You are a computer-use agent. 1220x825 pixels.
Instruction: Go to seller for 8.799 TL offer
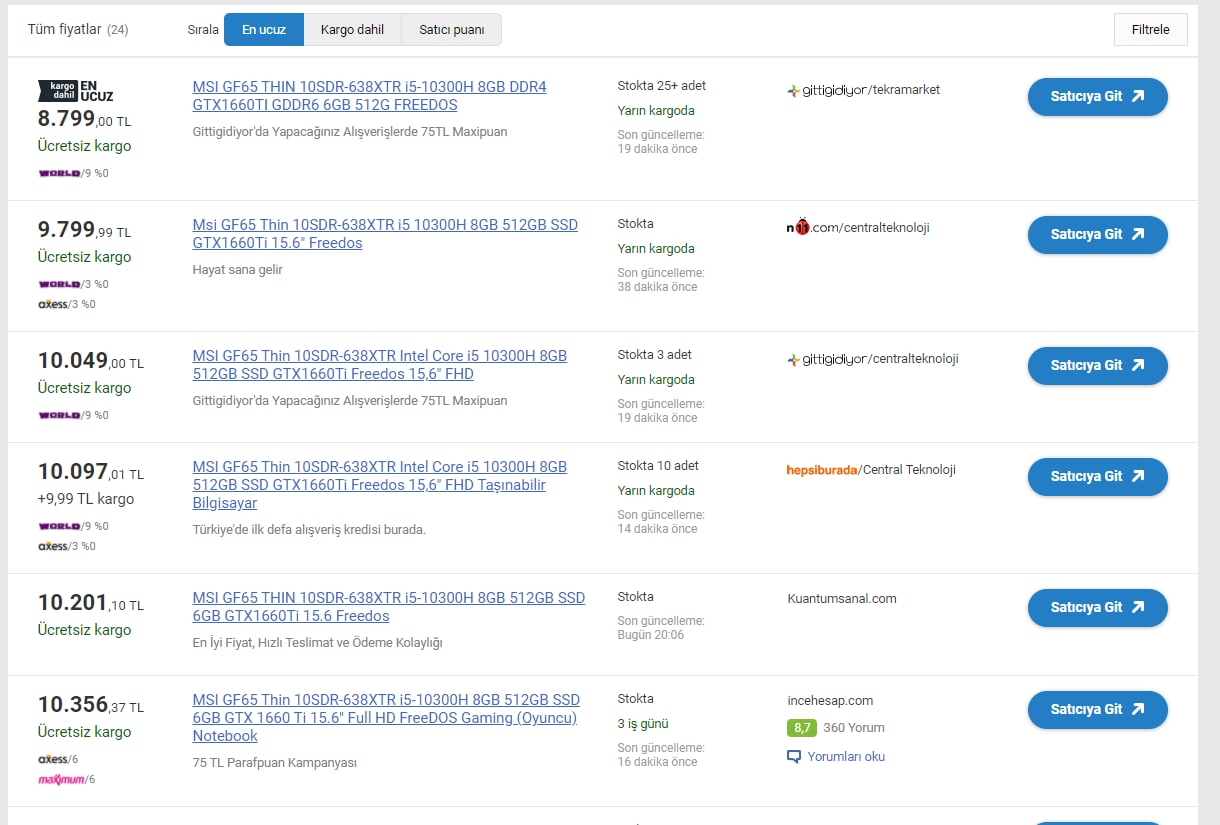coord(1097,97)
